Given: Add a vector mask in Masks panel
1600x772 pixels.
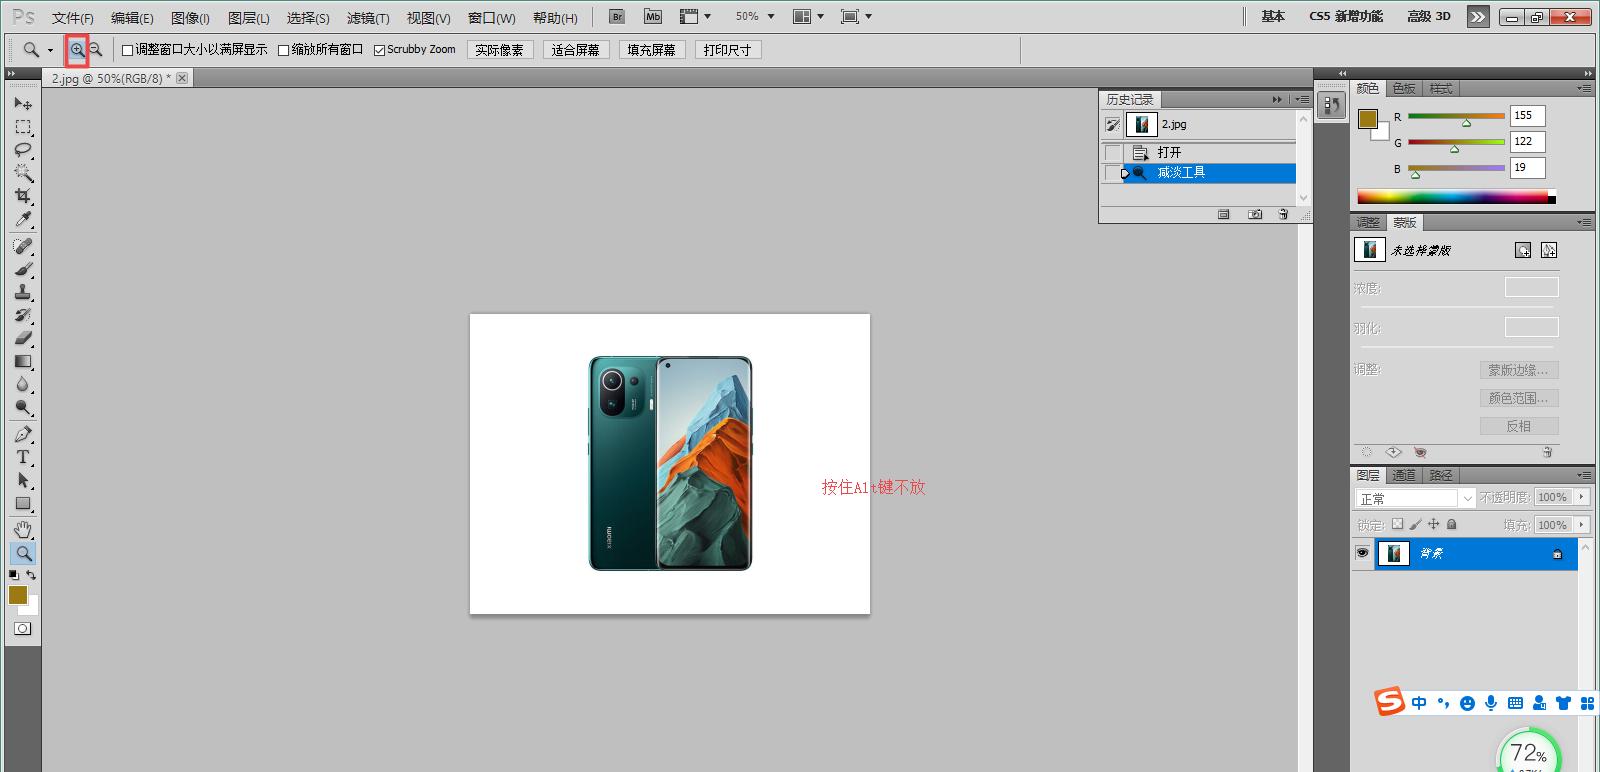Looking at the screenshot, I should (1549, 250).
